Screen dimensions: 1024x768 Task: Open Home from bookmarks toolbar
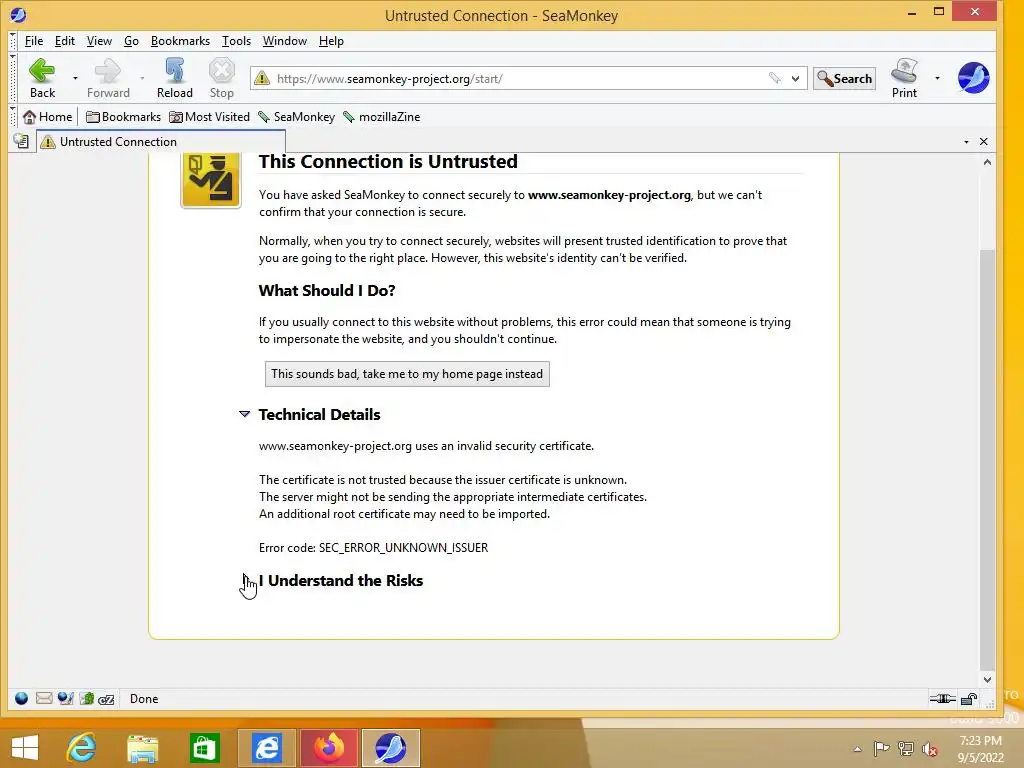pyautogui.click(x=48, y=117)
